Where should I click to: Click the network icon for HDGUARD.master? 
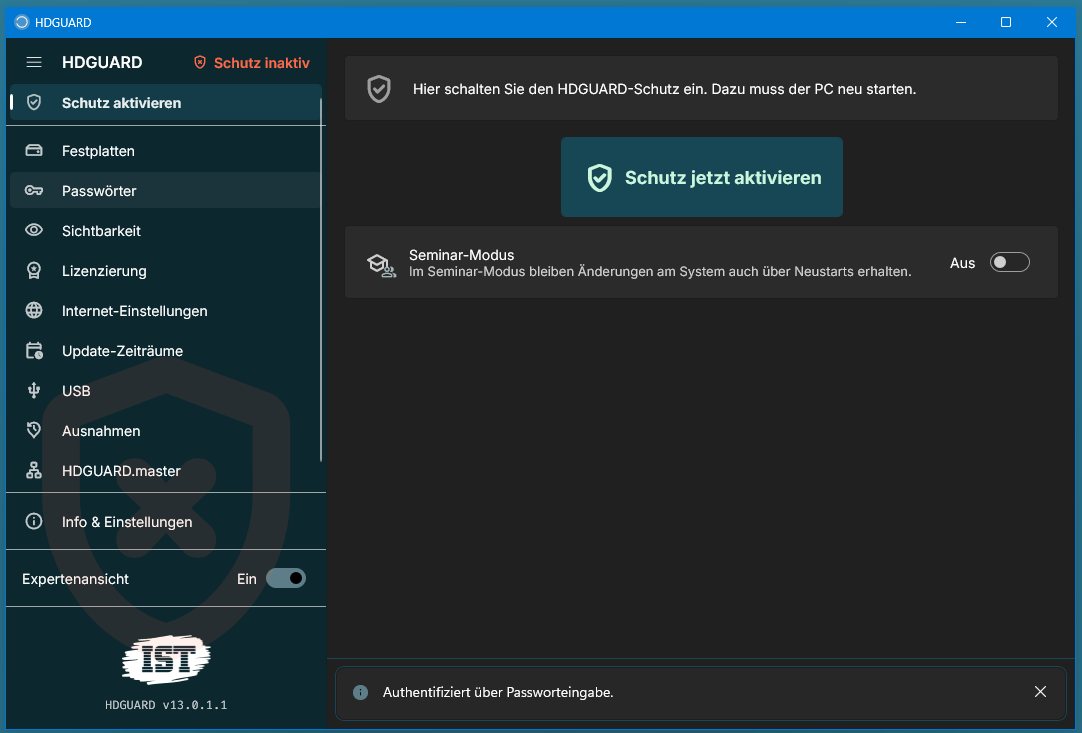[x=34, y=470]
